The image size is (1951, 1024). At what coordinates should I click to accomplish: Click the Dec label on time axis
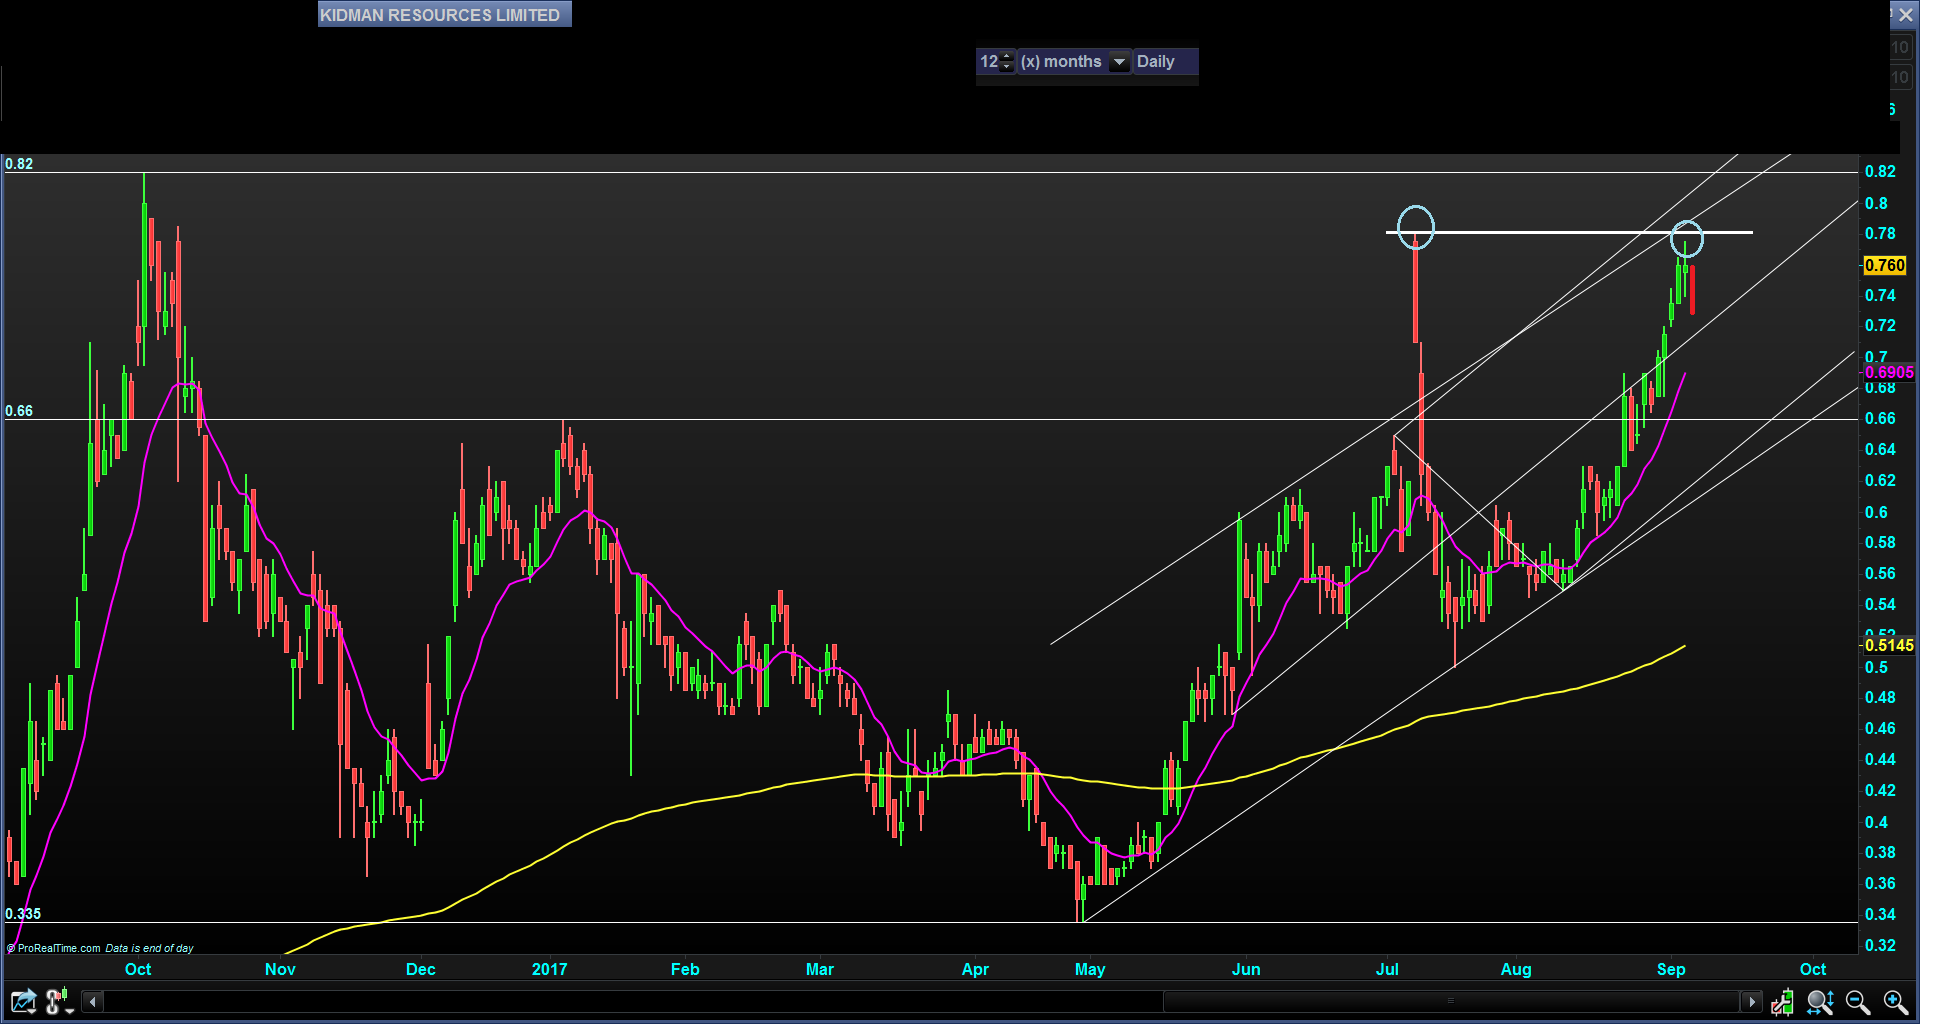[x=421, y=969]
